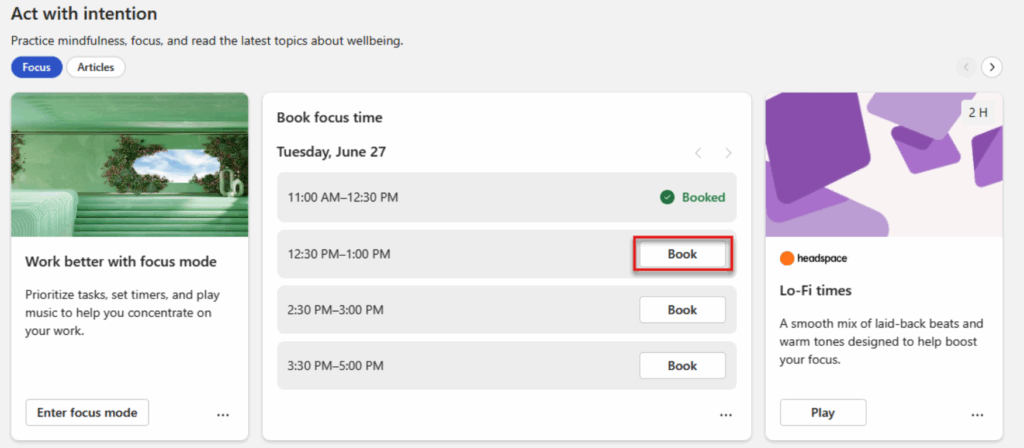Open the Articles tab
Viewport: 1024px width, 448px height.
[x=96, y=67]
